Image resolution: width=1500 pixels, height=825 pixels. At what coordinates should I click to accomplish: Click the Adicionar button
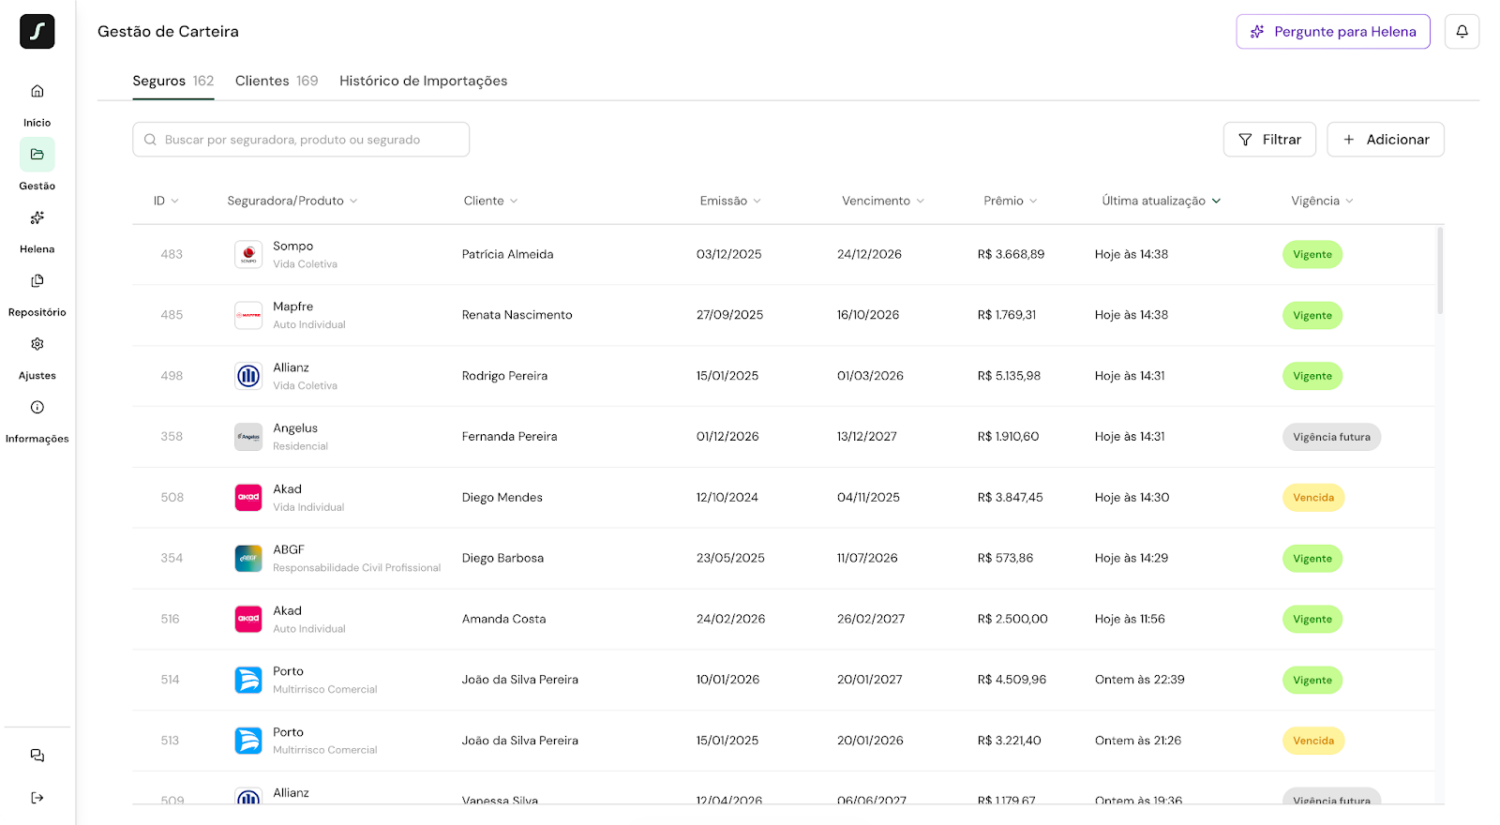[x=1385, y=140]
